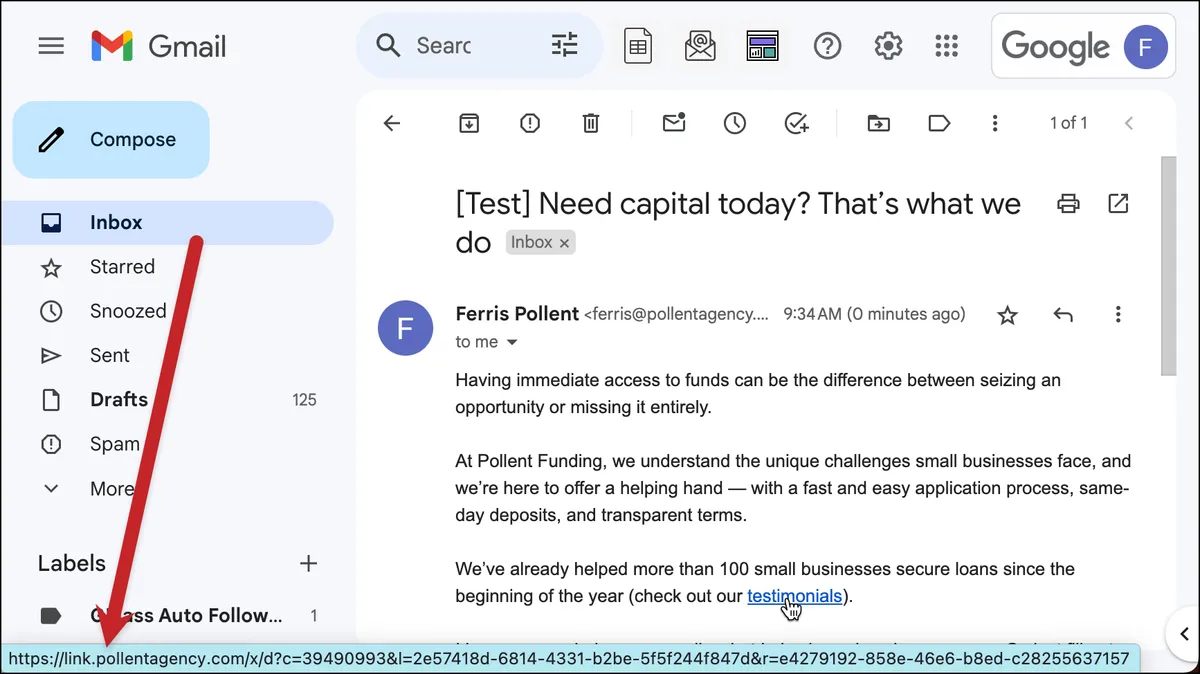The height and width of the screenshot is (674, 1200).
Task: Click the Compose button
Action: coord(111,140)
